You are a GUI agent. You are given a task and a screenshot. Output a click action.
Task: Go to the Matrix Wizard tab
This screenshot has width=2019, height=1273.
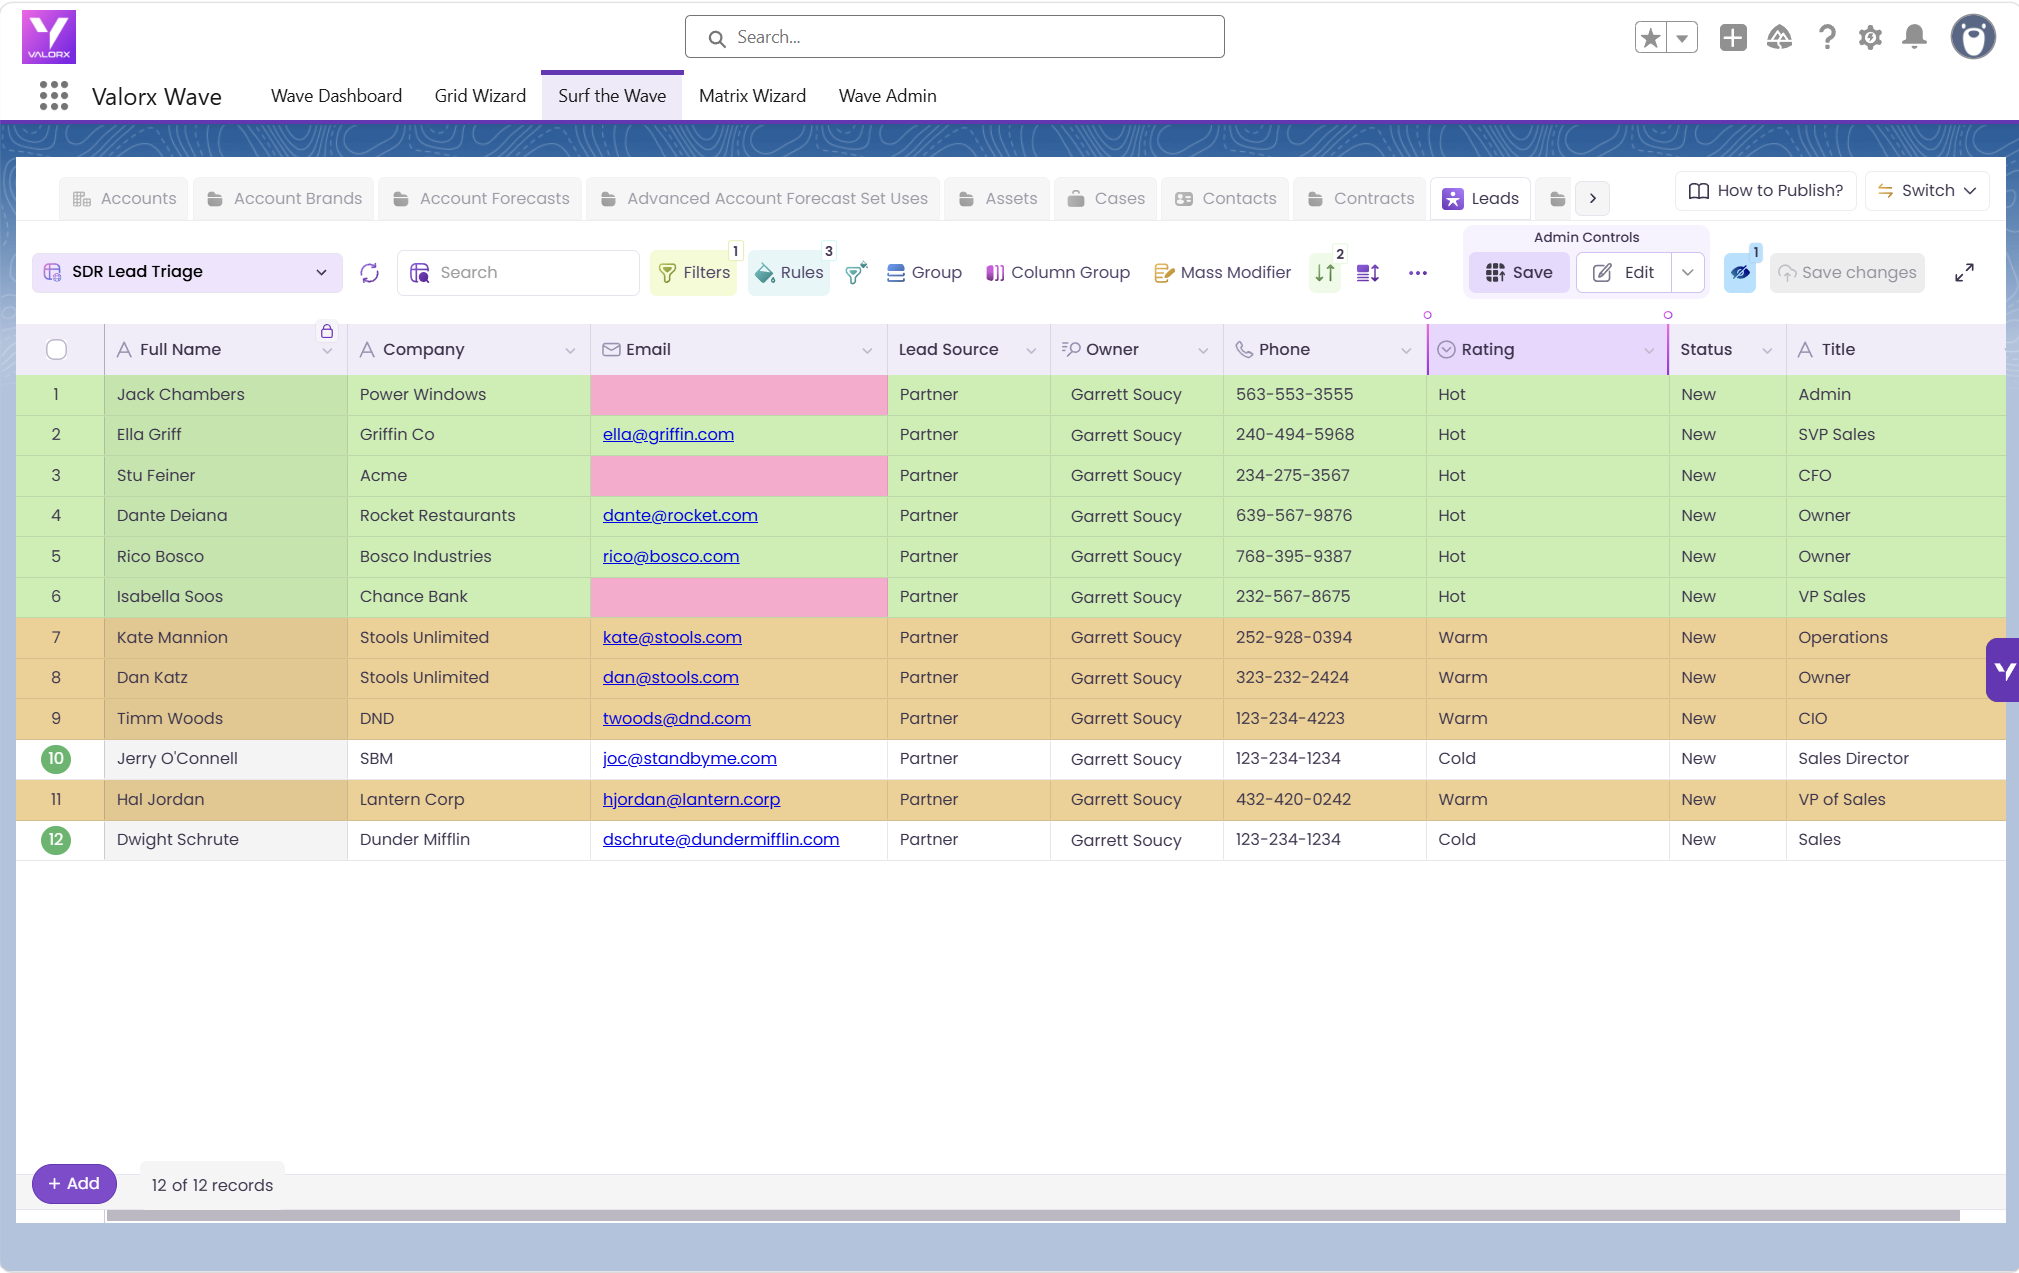[x=752, y=96]
